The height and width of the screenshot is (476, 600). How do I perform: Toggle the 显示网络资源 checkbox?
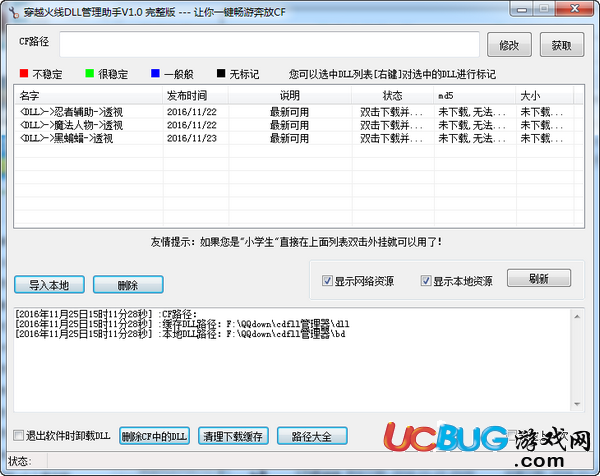pyautogui.click(x=327, y=280)
